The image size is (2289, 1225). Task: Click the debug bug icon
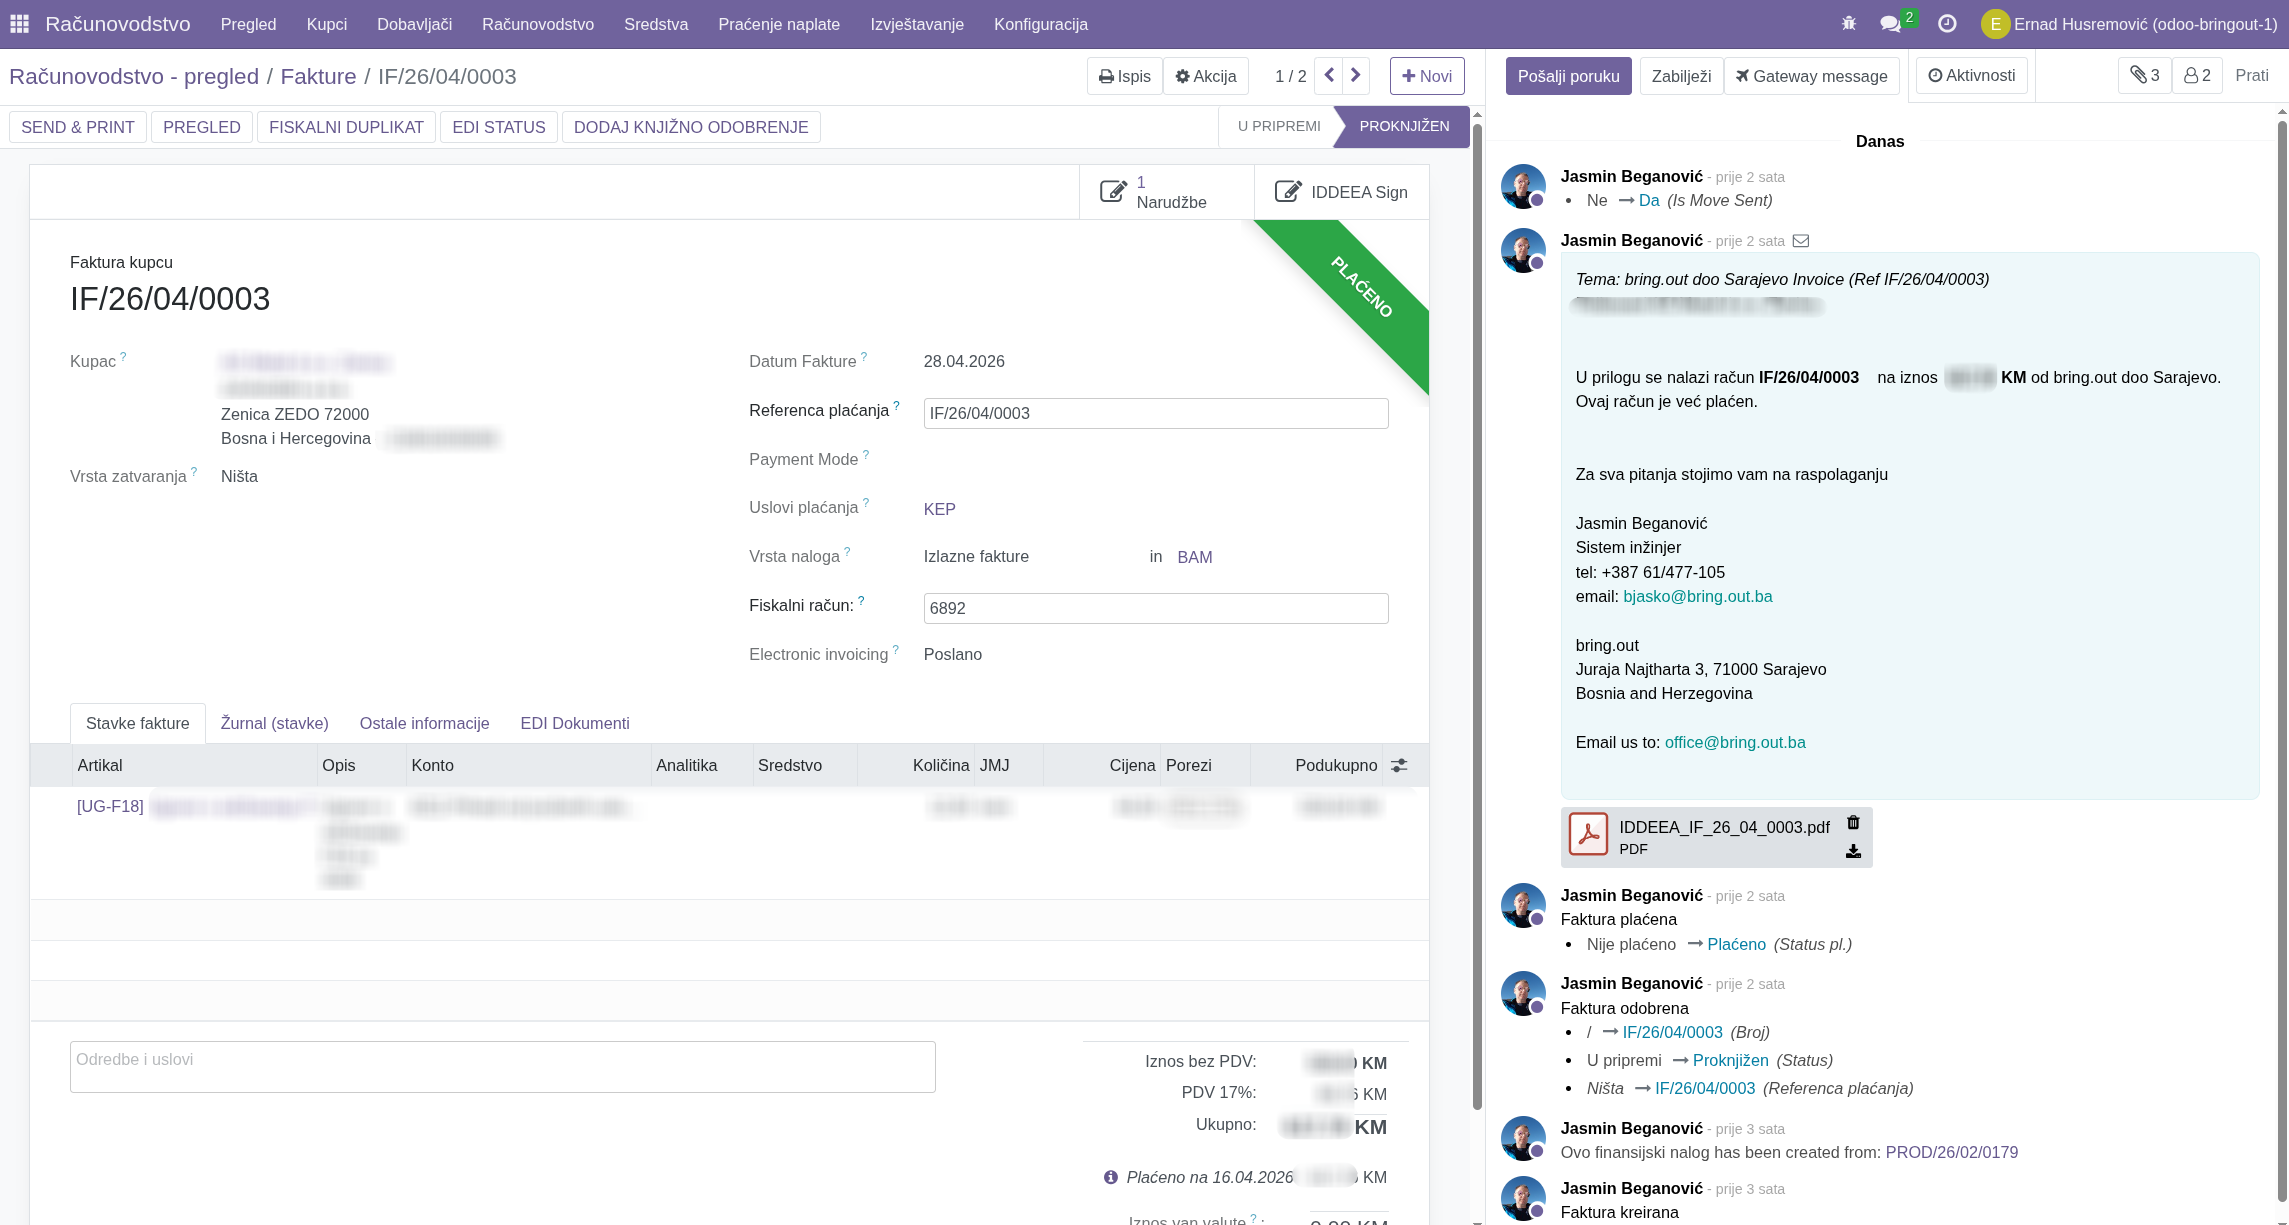(x=1849, y=24)
